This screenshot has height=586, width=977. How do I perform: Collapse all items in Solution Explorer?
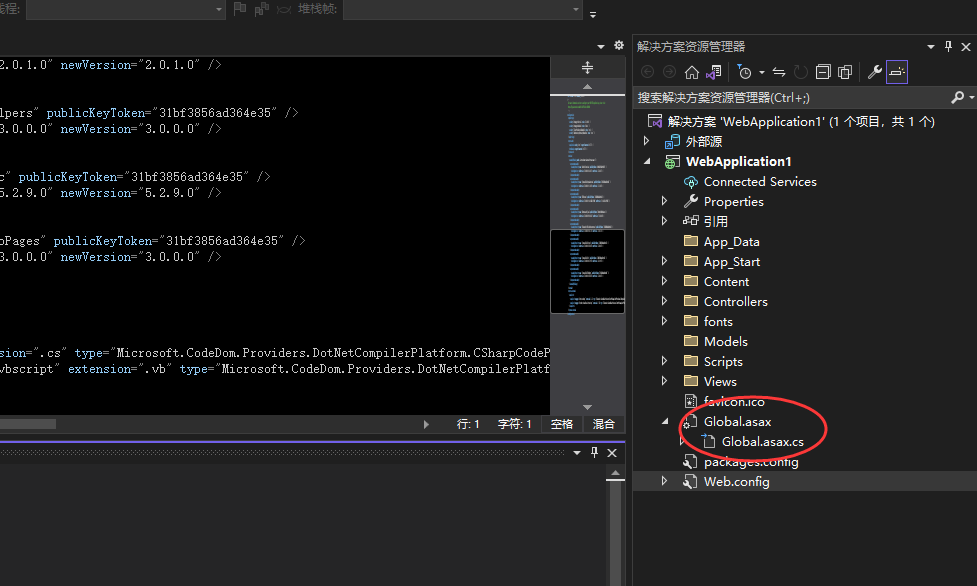(823, 72)
